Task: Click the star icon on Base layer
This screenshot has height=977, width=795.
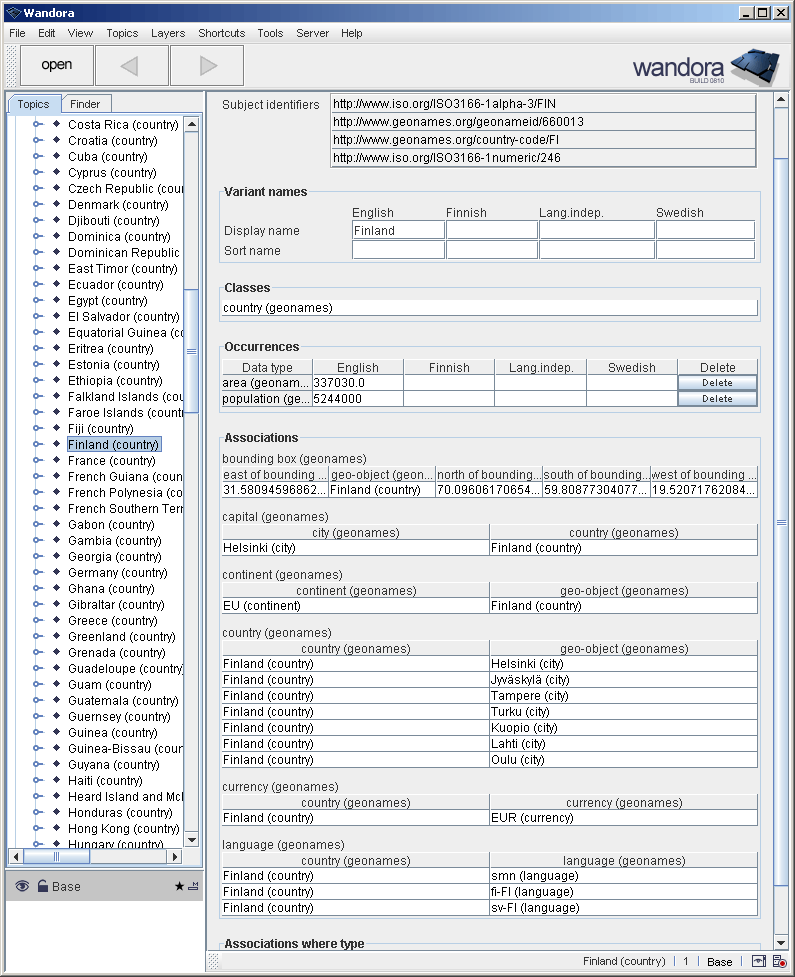Action: tap(179, 887)
